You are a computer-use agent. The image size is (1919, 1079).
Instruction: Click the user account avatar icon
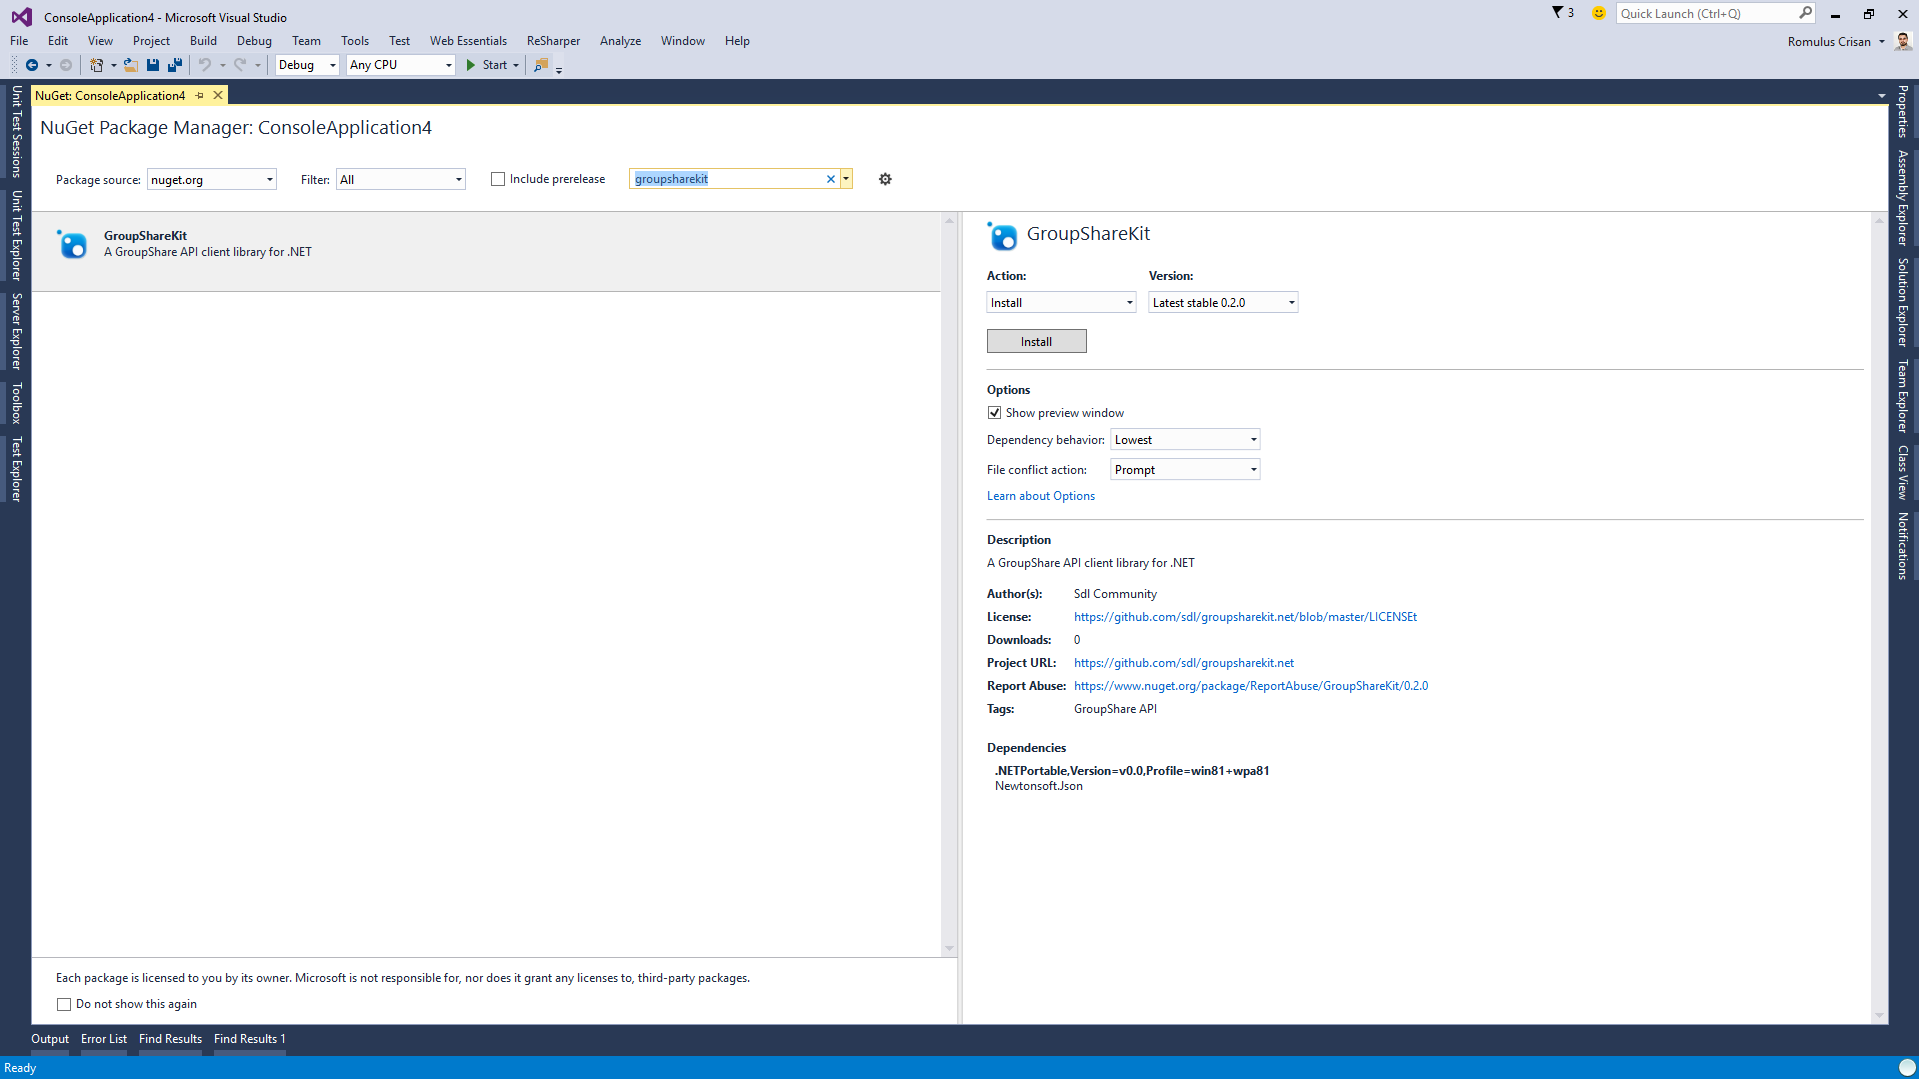coord(1903,41)
